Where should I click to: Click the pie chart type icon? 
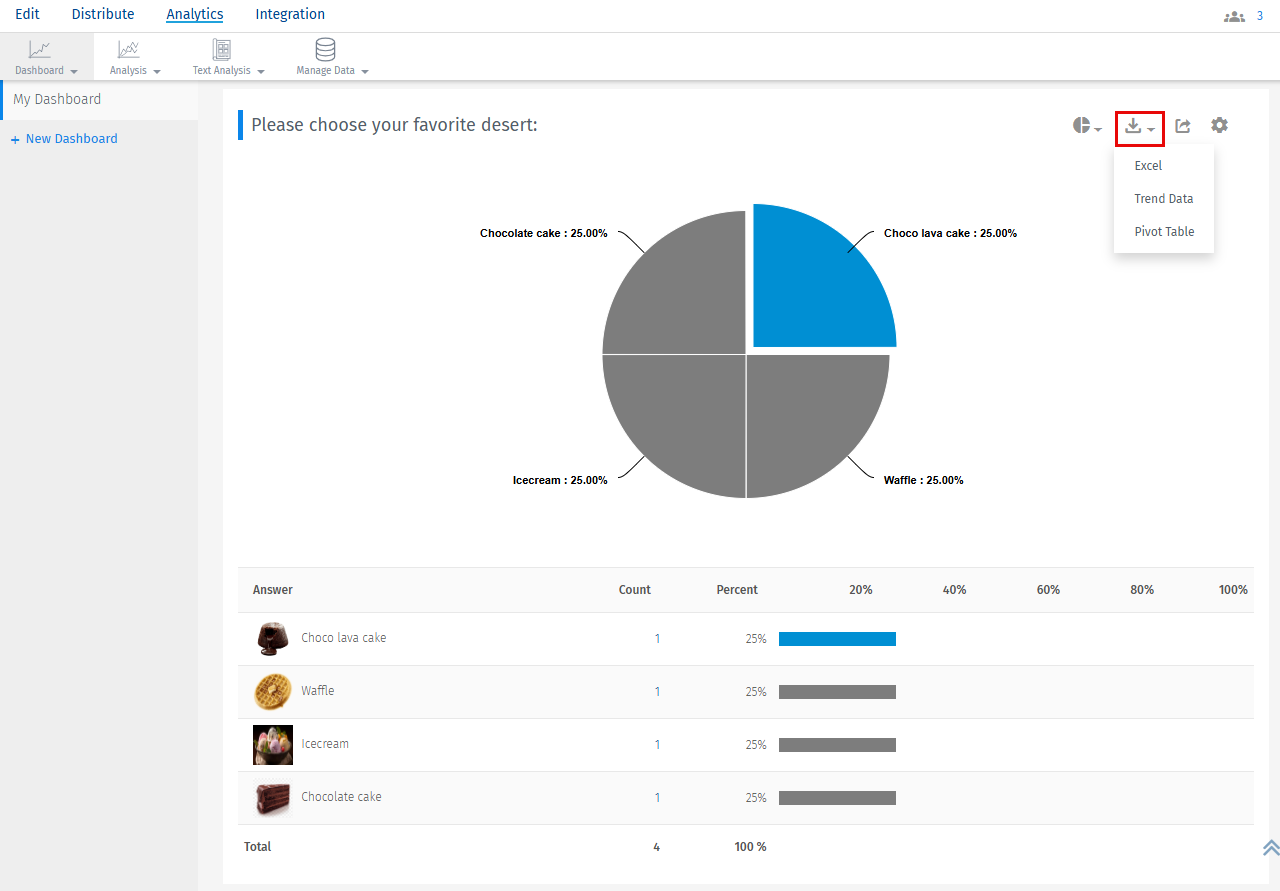[1082, 125]
